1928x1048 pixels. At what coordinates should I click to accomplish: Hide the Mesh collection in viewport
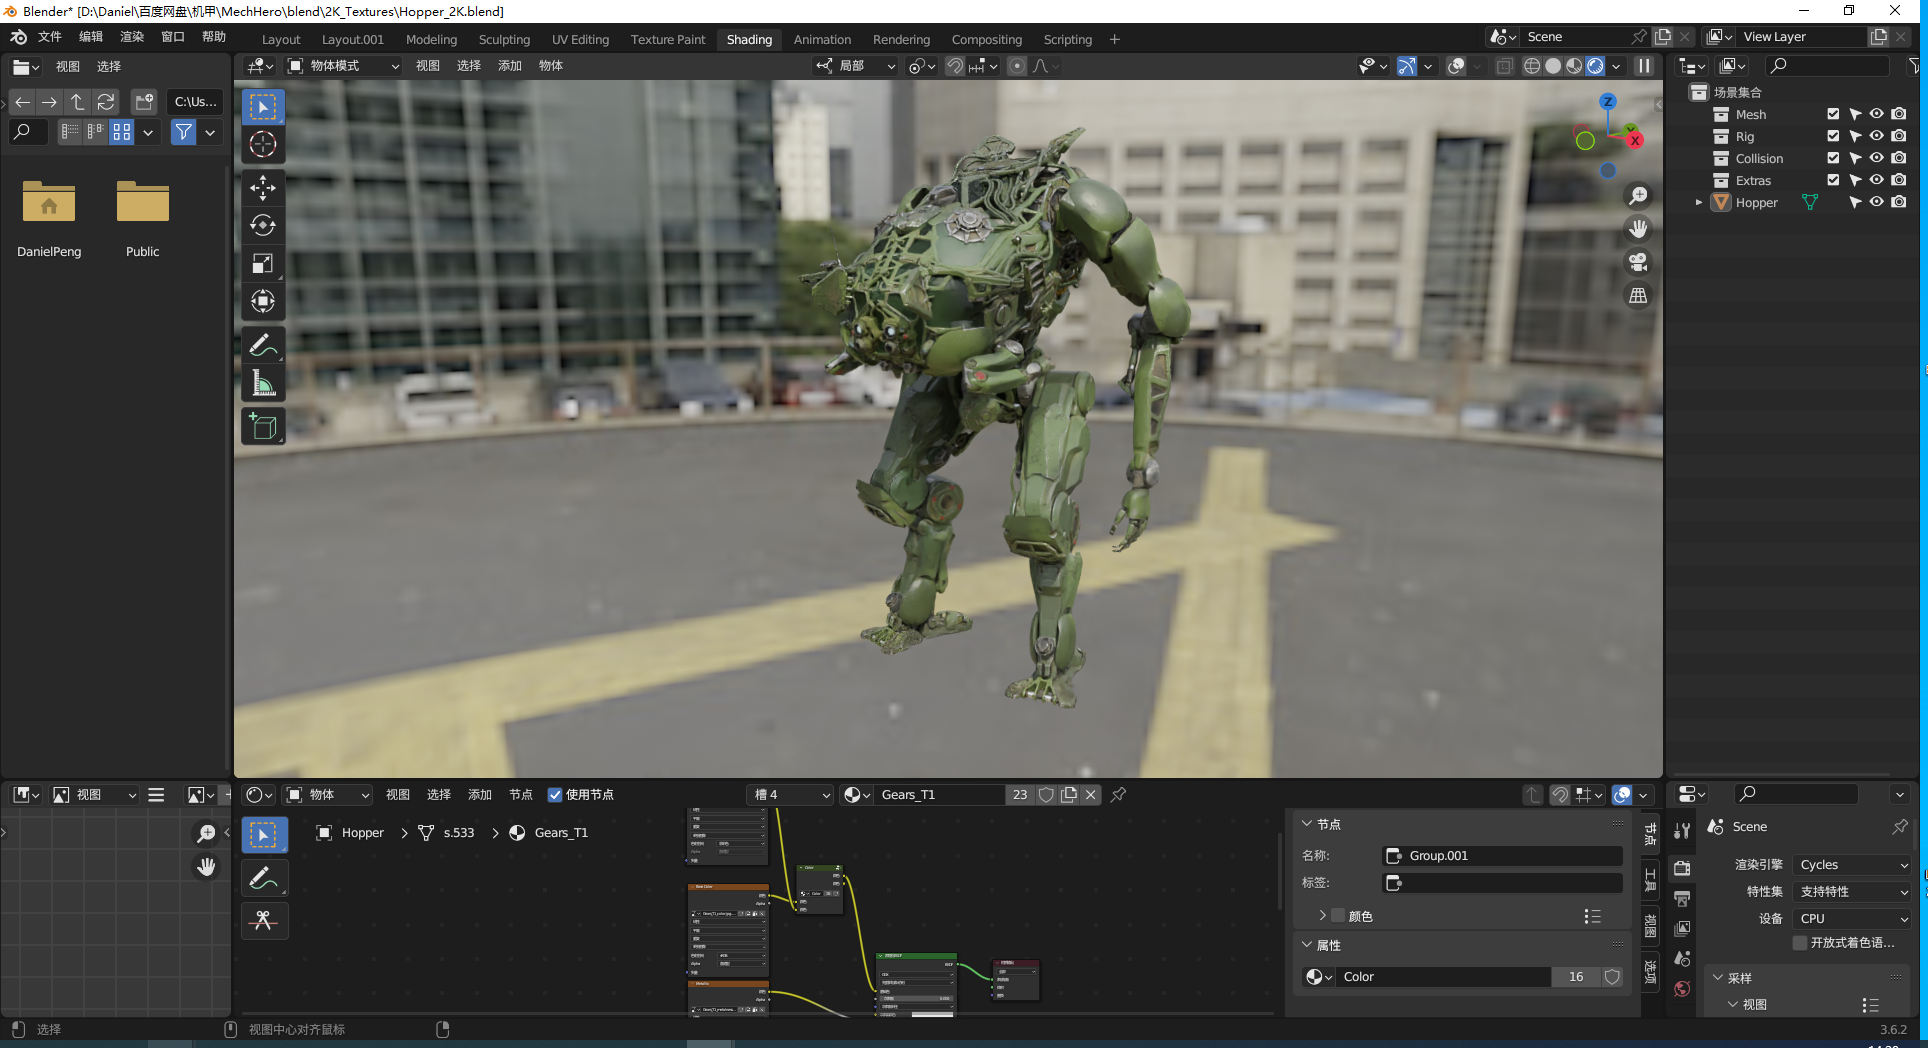[1876, 114]
